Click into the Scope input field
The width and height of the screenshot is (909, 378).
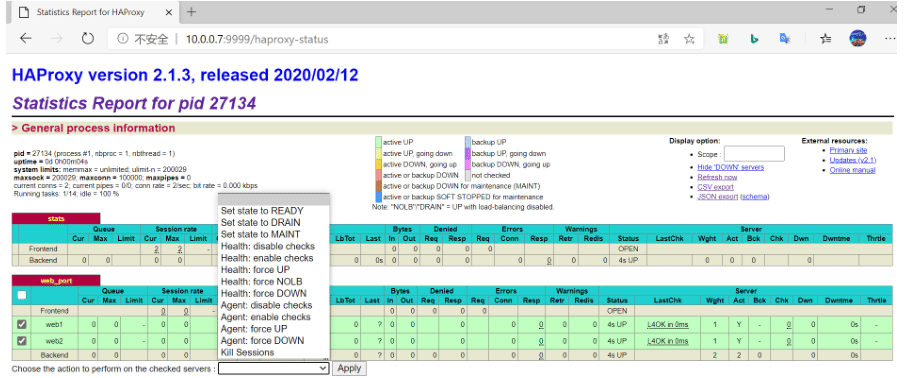pos(754,154)
